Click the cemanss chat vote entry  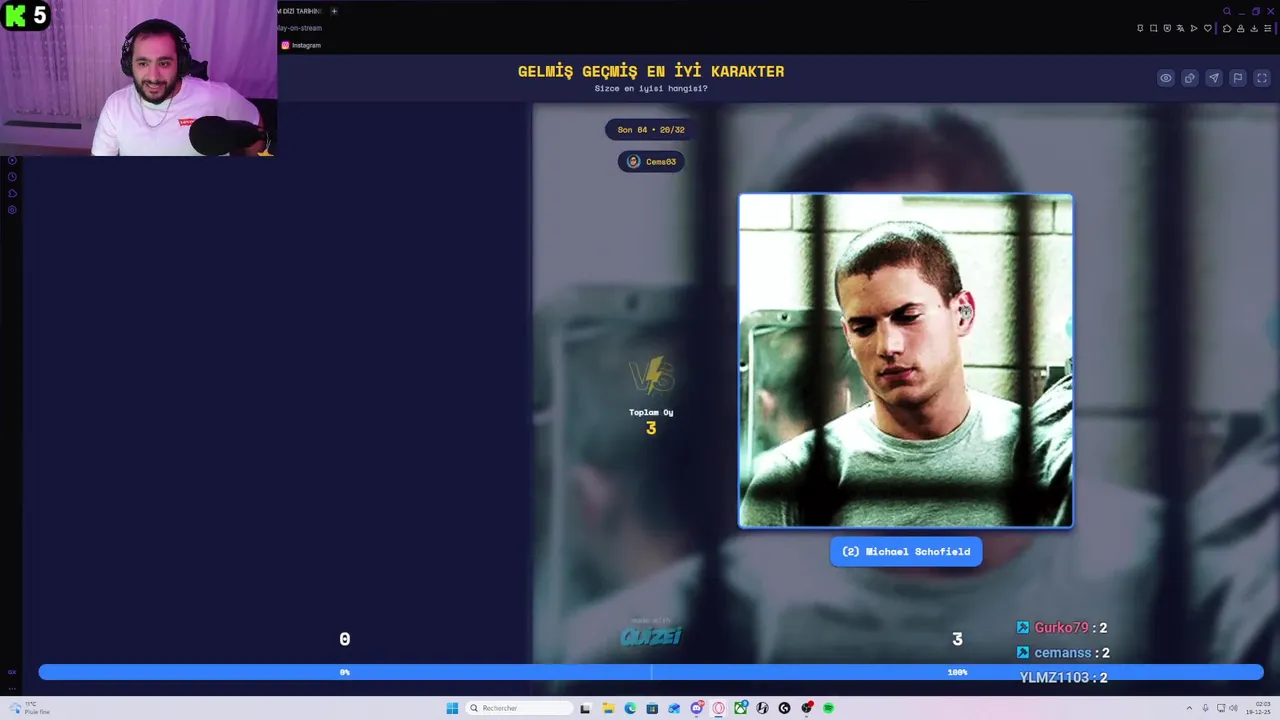(x=1063, y=653)
